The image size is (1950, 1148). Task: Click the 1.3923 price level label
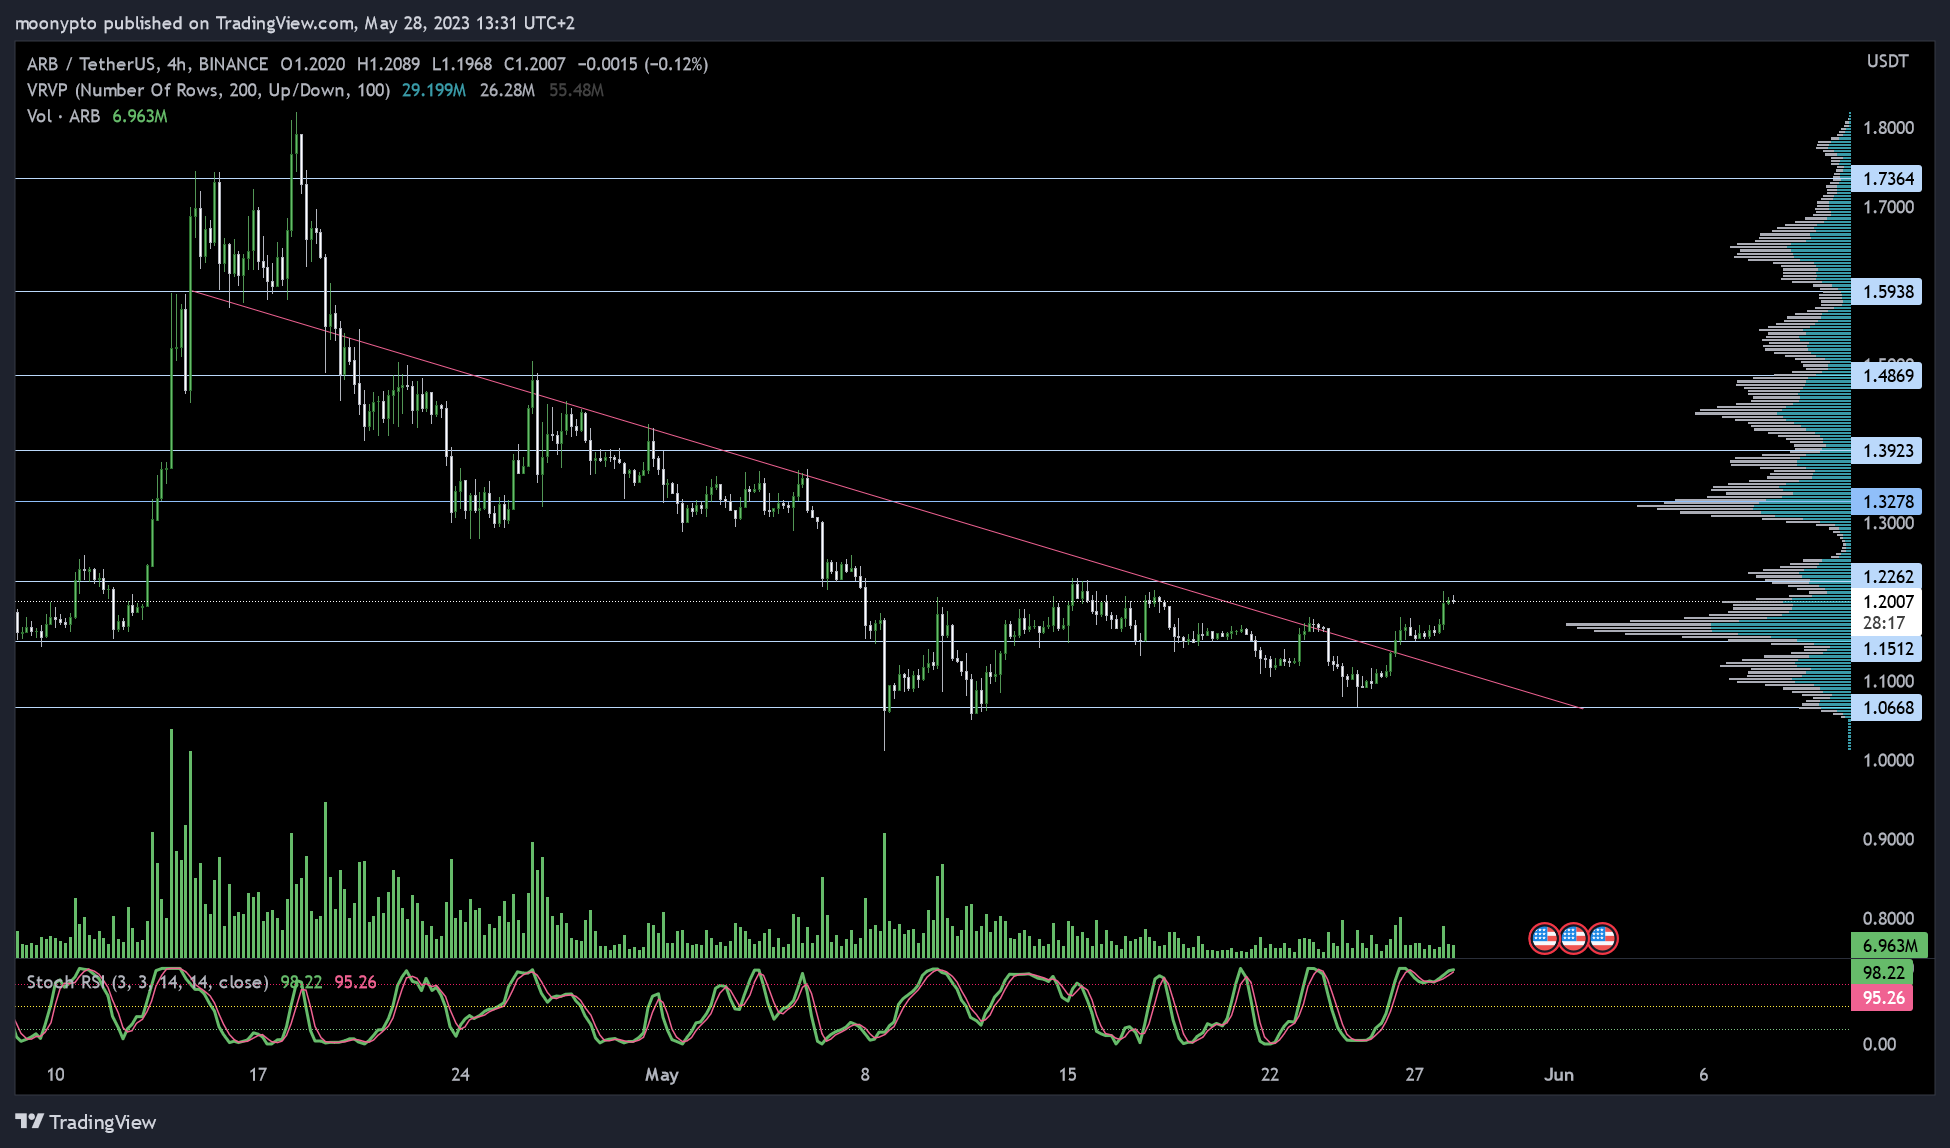point(1886,451)
